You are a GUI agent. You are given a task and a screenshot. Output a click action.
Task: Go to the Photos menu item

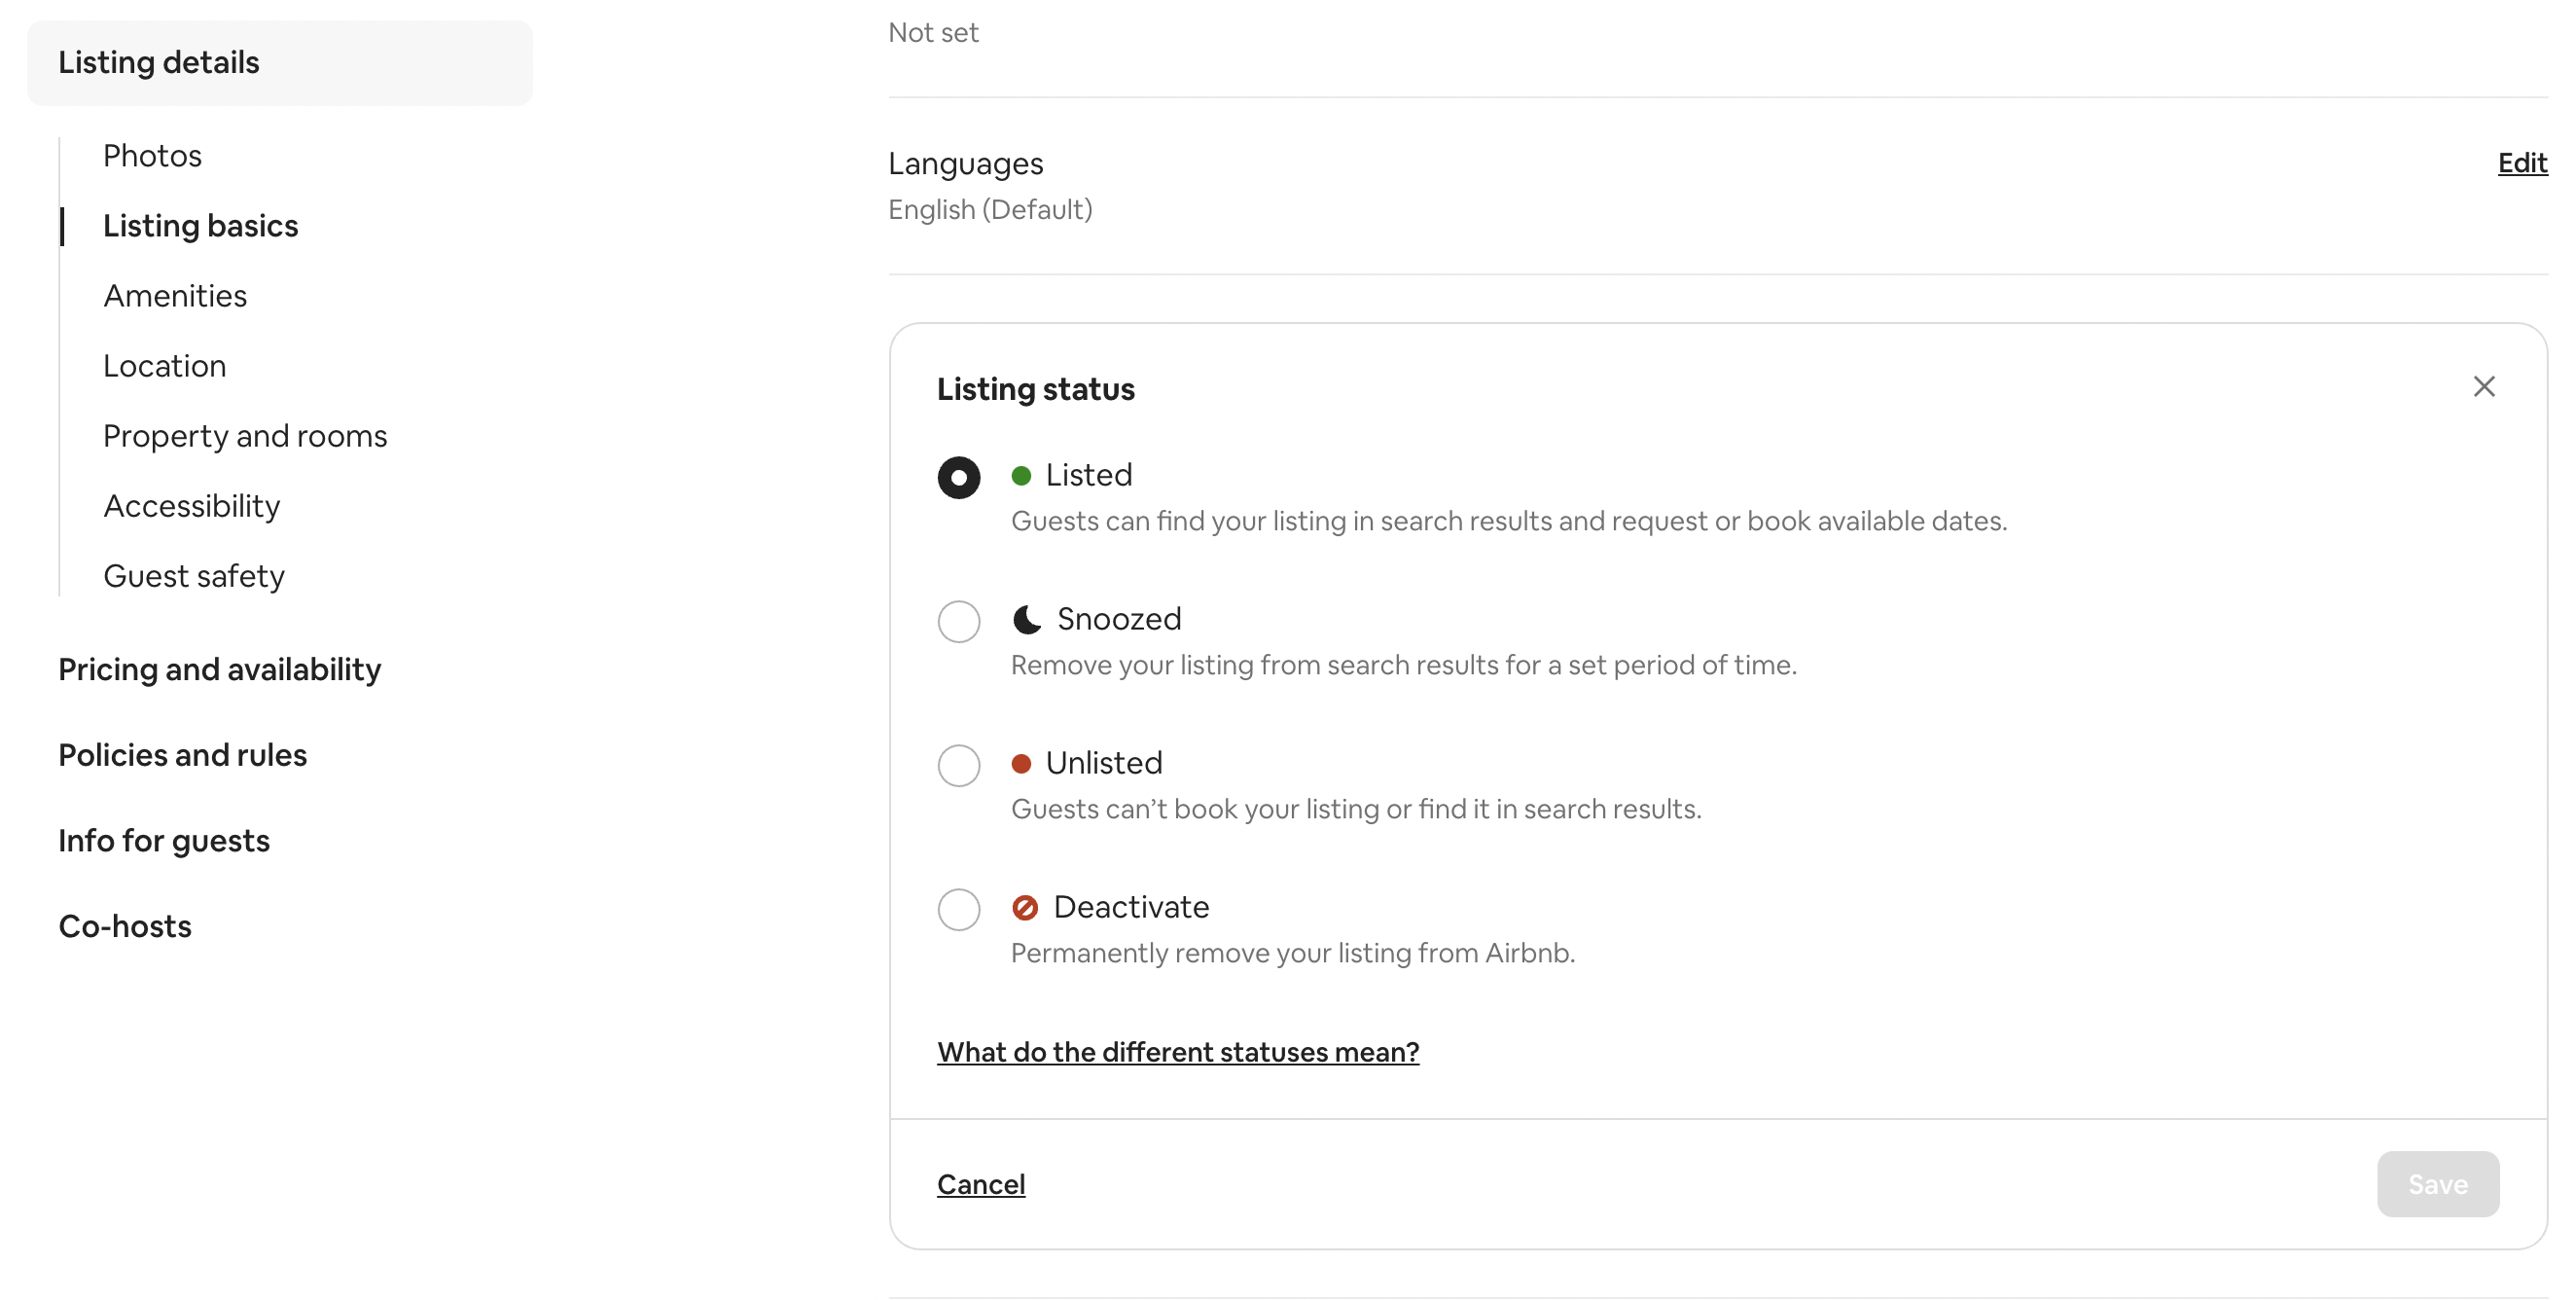click(152, 156)
